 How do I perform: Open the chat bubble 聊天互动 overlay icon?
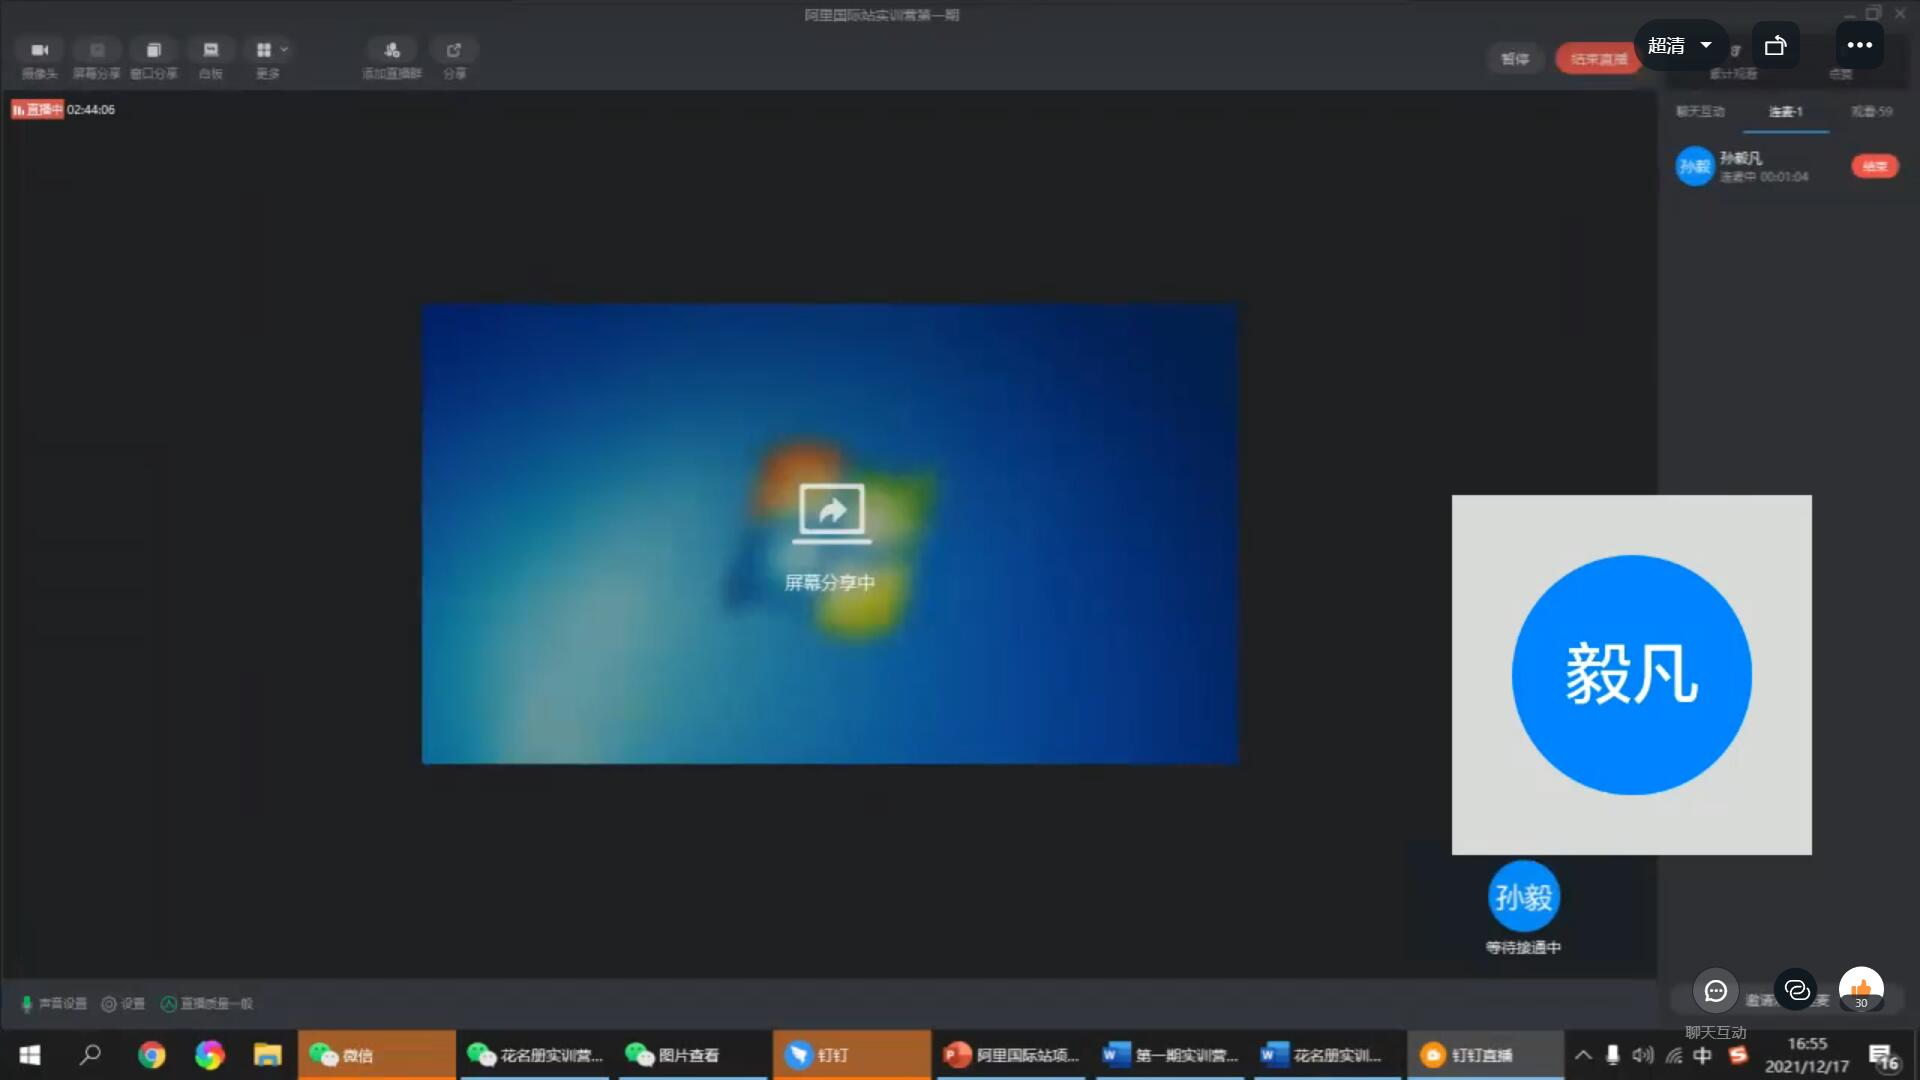pyautogui.click(x=1716, y=991)
